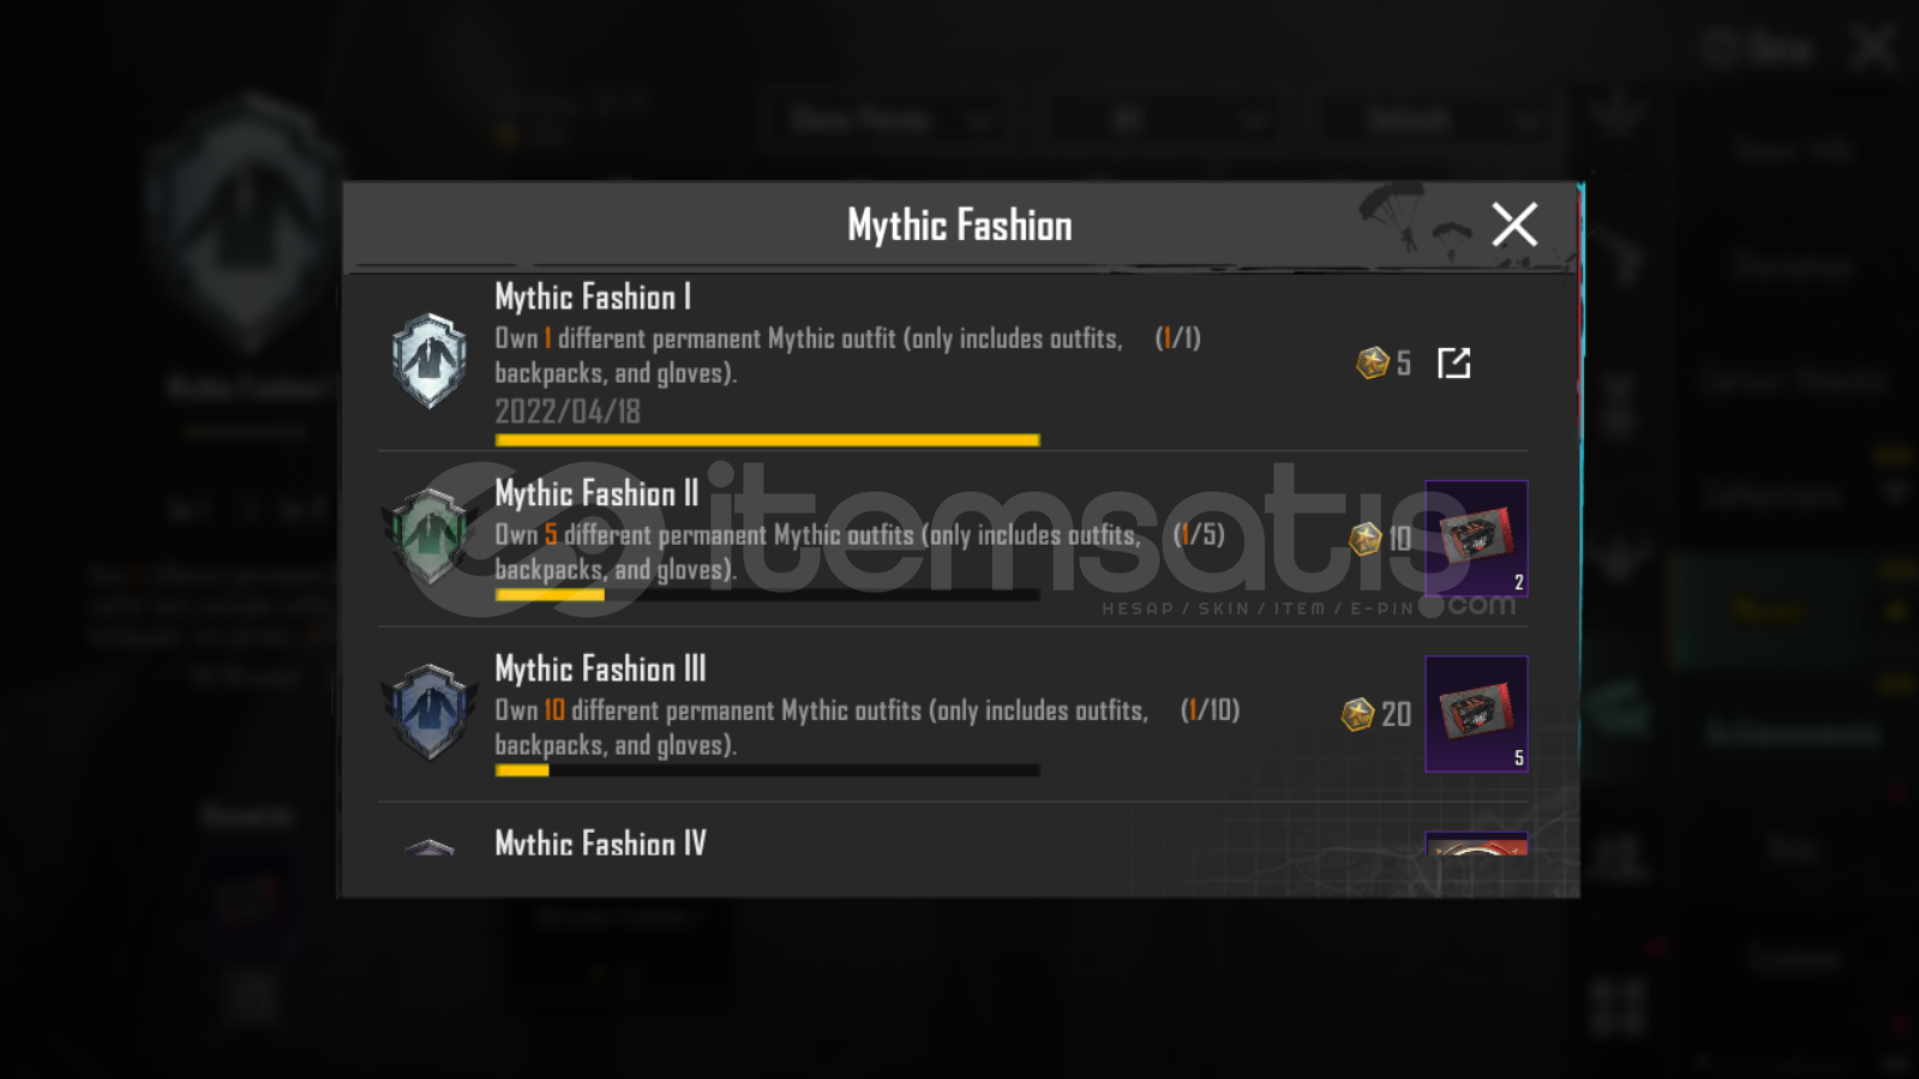Image resolution: width=1919 pixels, height=1079 pixels.
Task: Click the Mythic Fashion III progress bar
Action: click(x=767, y=771)
